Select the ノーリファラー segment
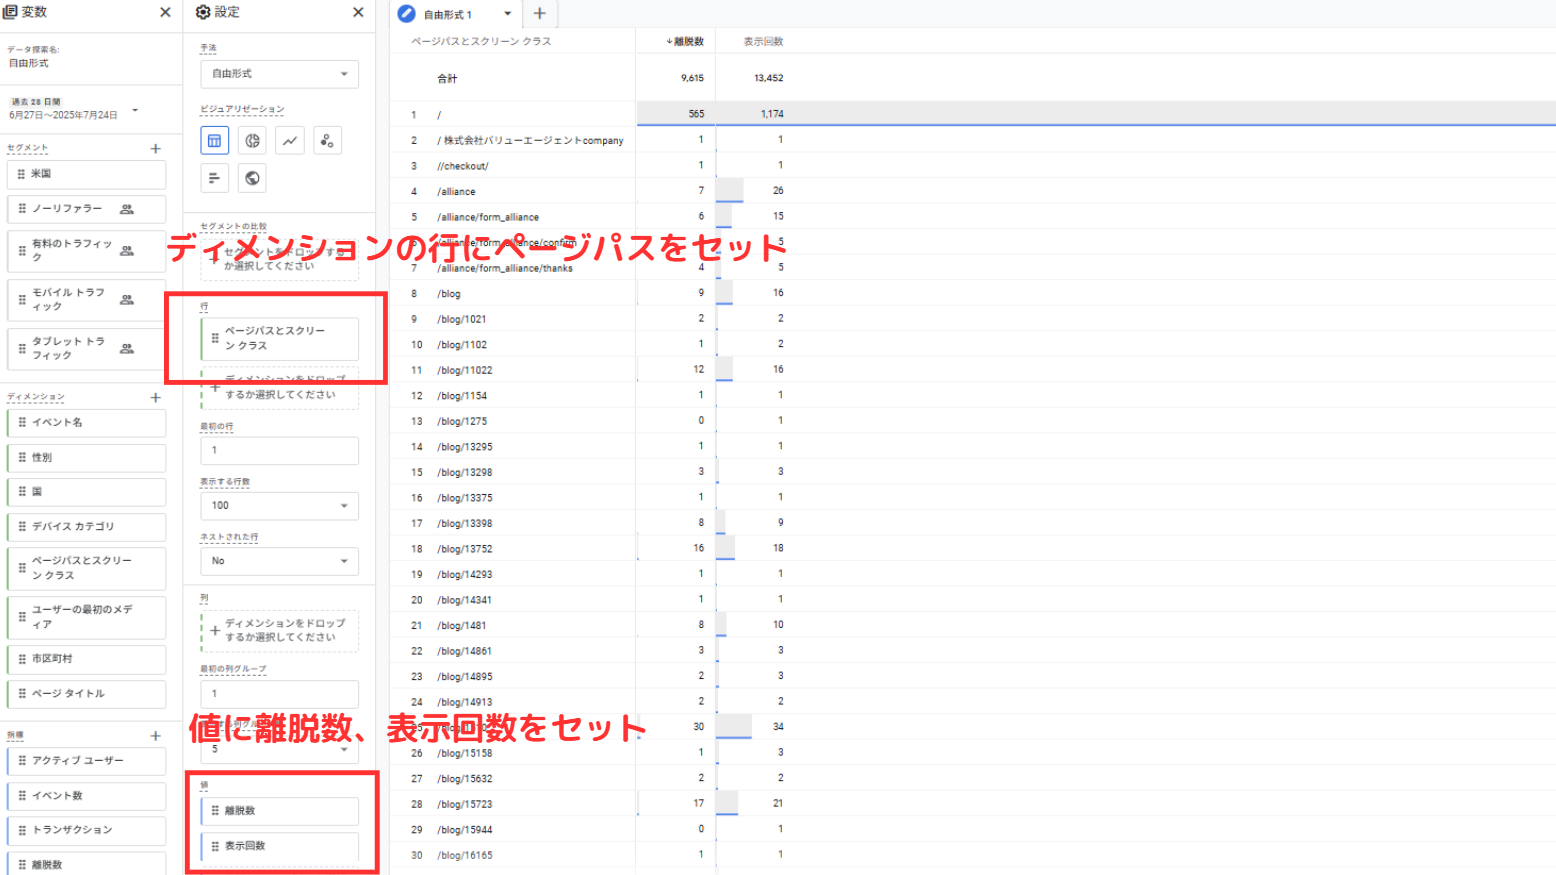This screenshot has height=875, width=1556. tap(87, 209)
